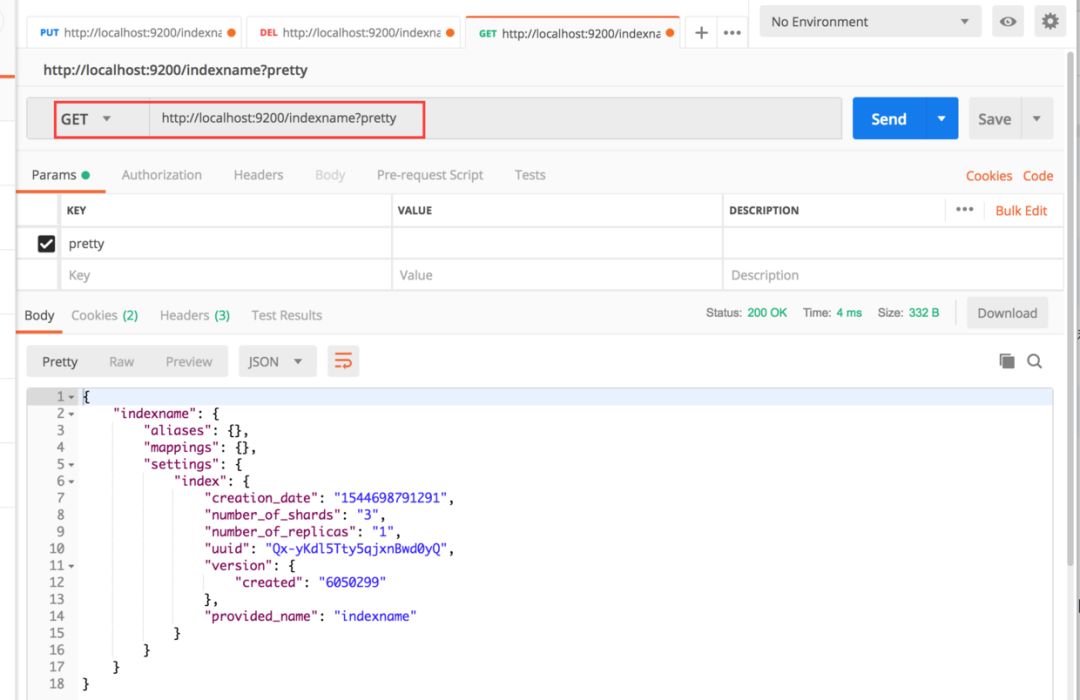Expand the JSON format dropdown
Viewport: 1080px width, 700px height.
[x=277, y=361]
